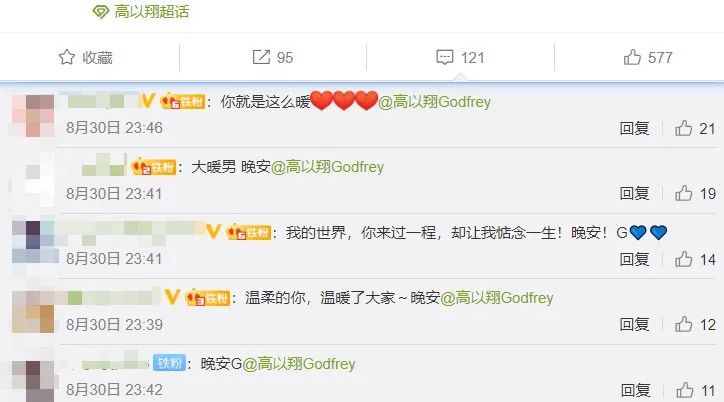This screenshot has height=402, width=724.
Task: Open @高以翔Godfrey mention in 大暖男 comment
Action: click(x=327, y=167)
